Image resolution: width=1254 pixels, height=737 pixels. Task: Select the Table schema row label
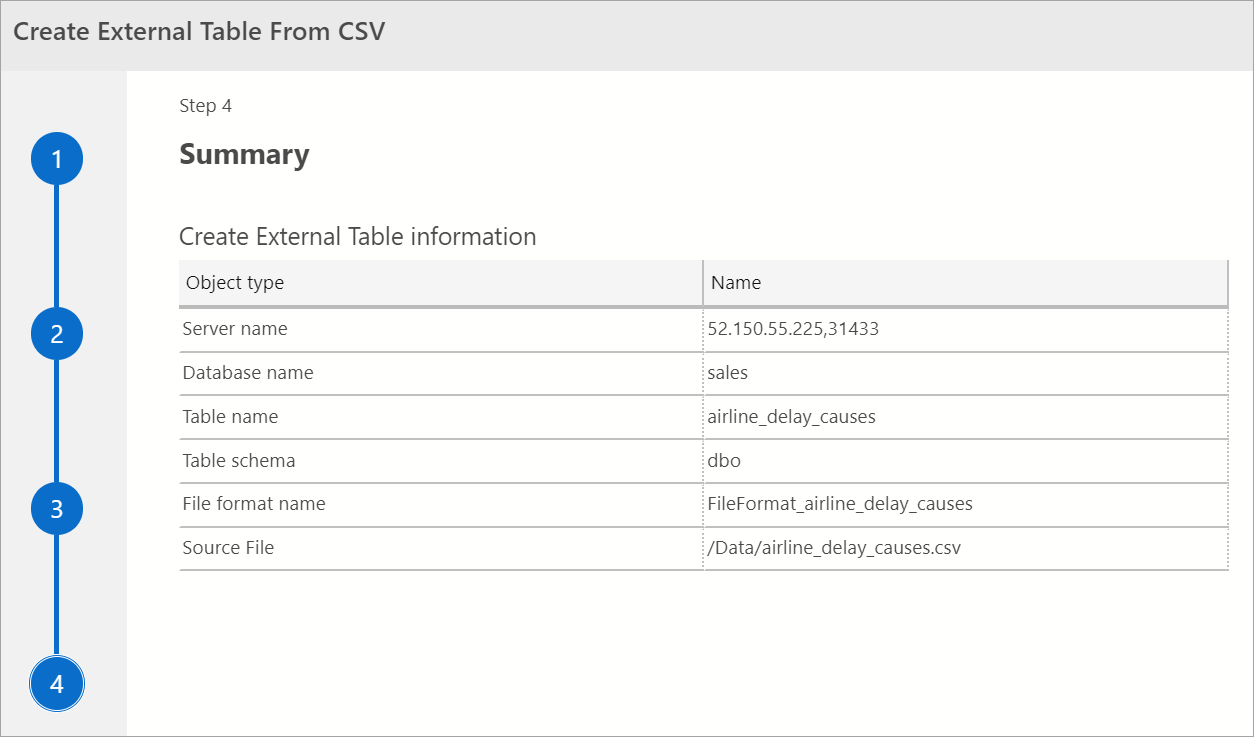pos(239,461)
